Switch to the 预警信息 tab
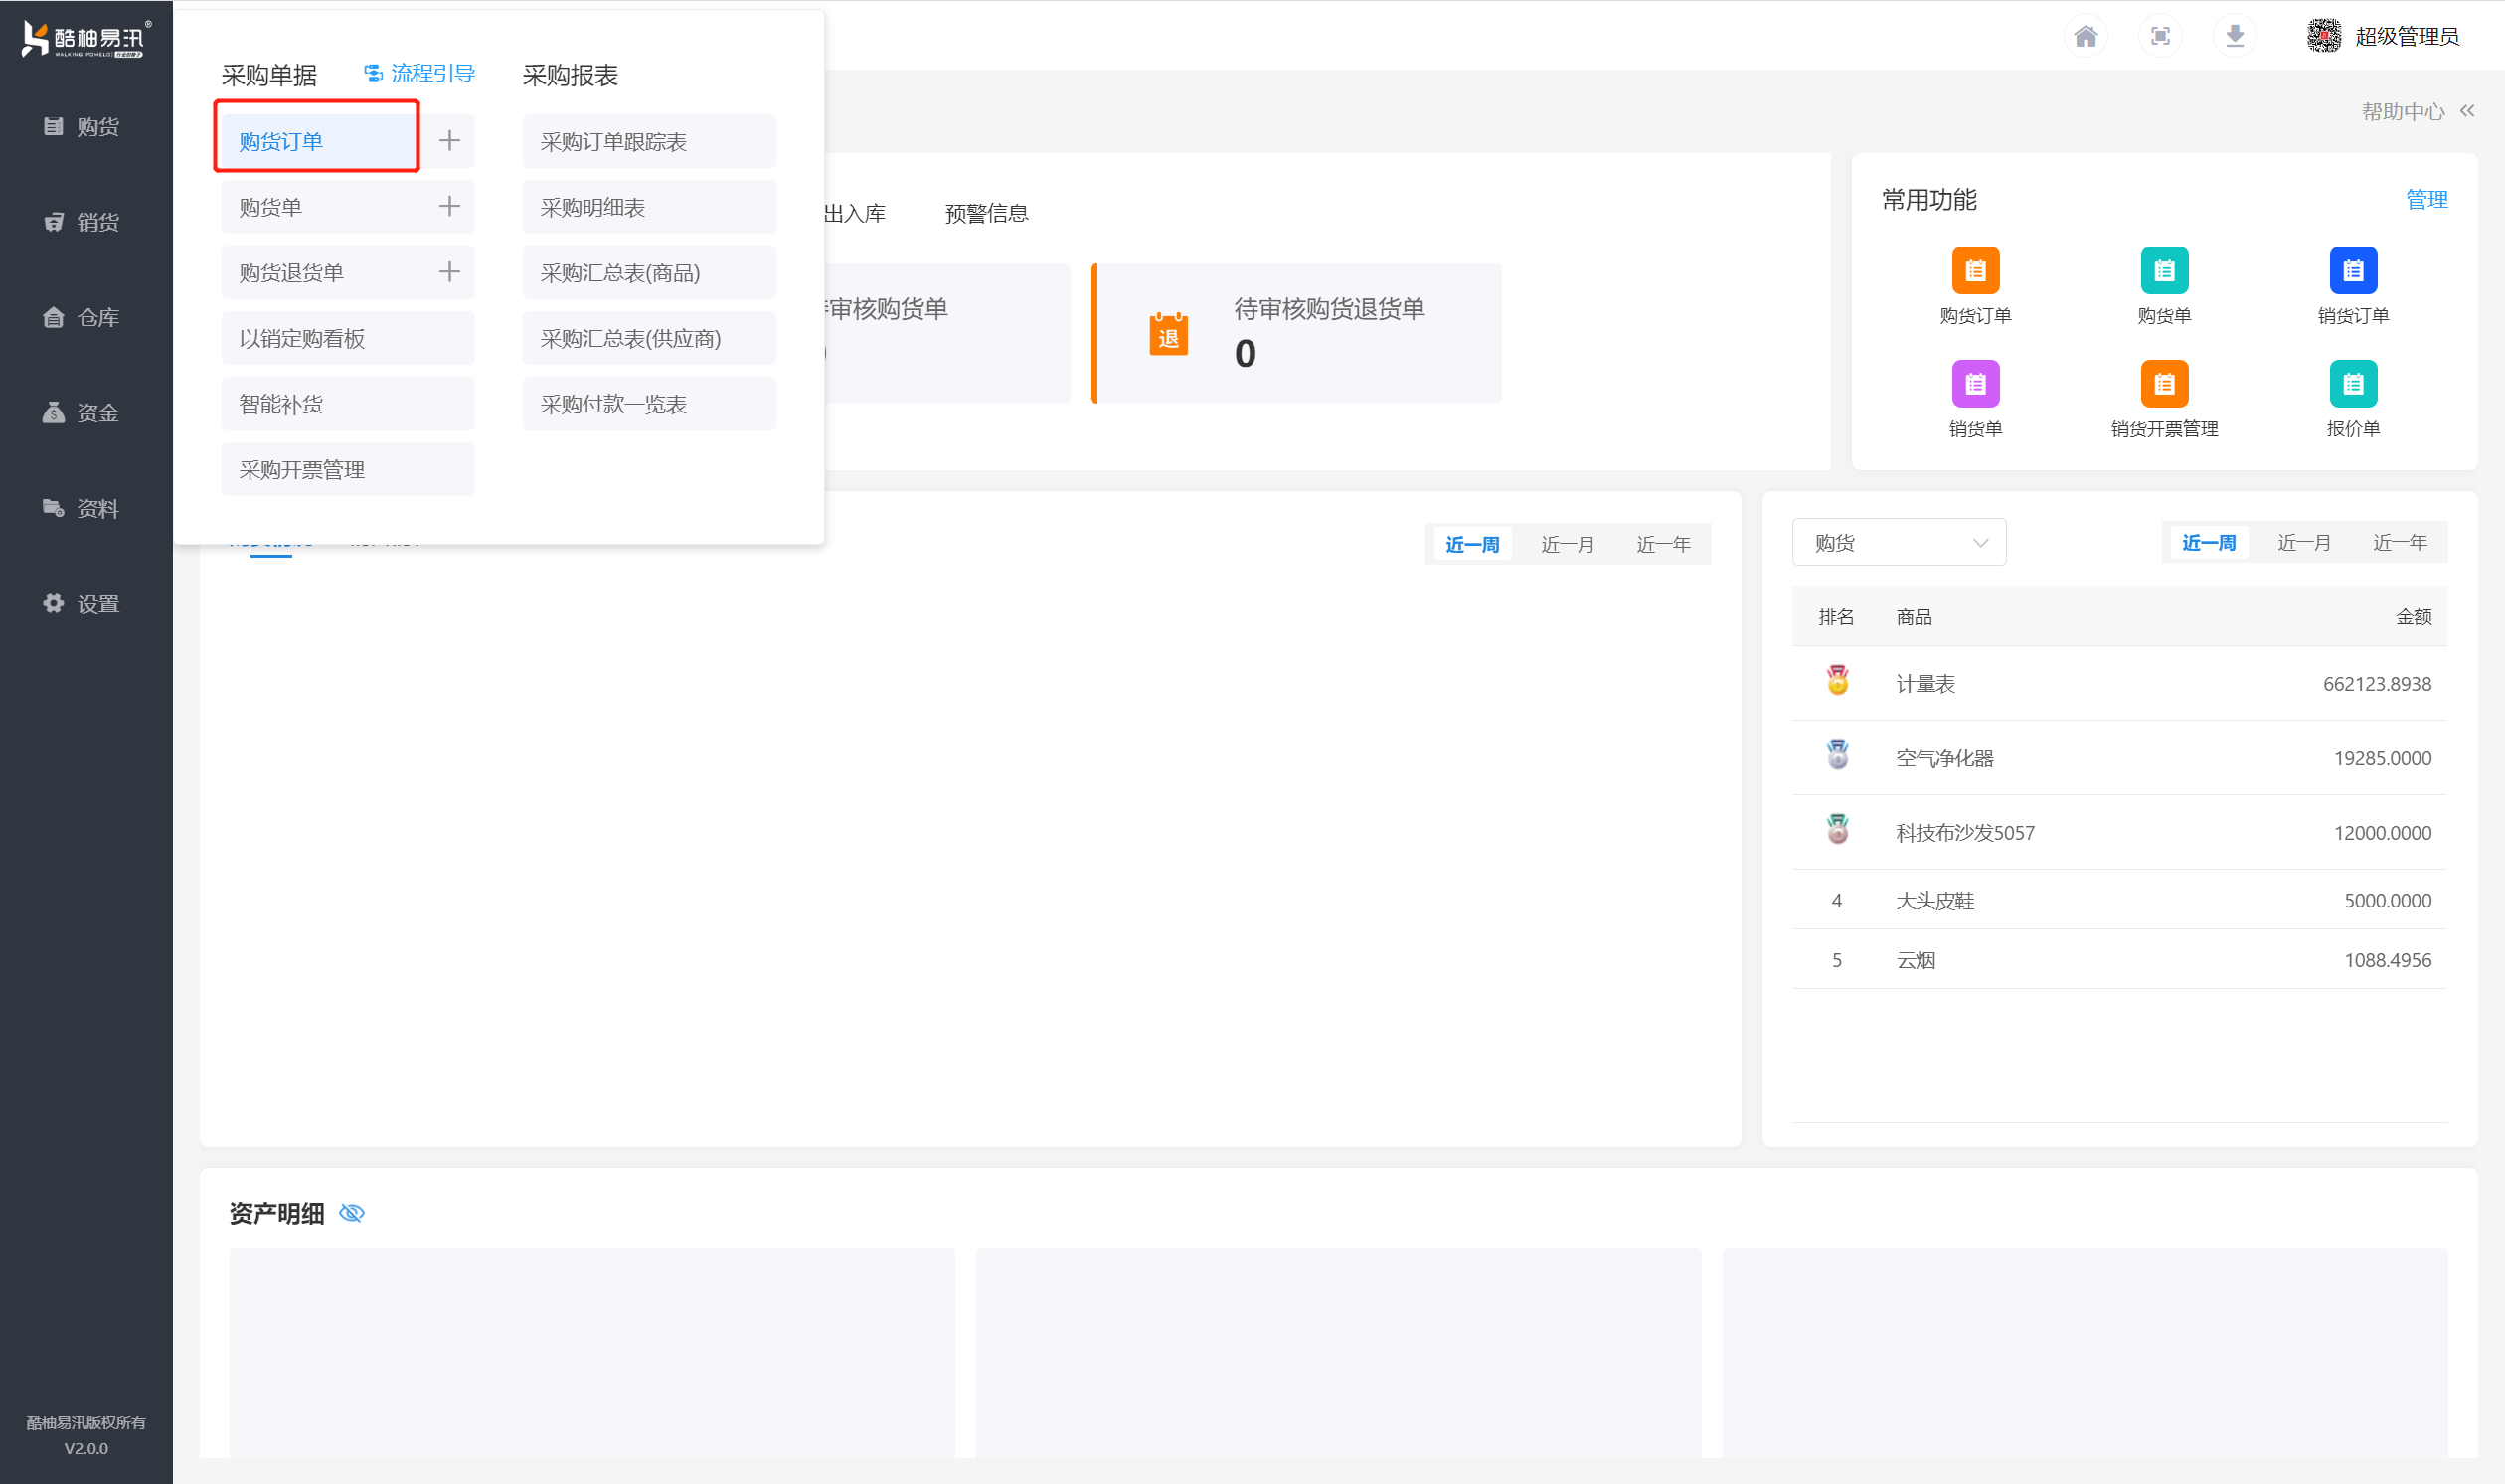Image resolution: width=2505 pixels, height=1484 pixels. (x=986, y=214)
